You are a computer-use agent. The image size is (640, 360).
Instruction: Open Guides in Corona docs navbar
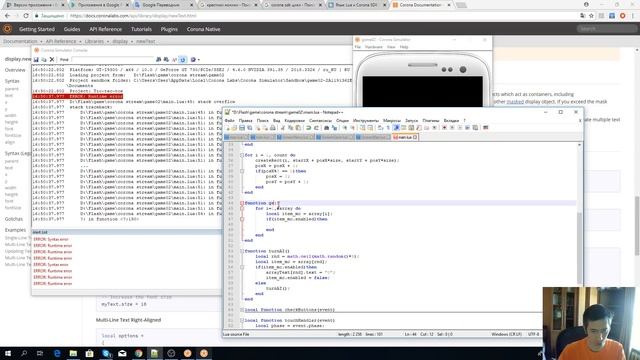pyautogui.click(x=72, y=29)
